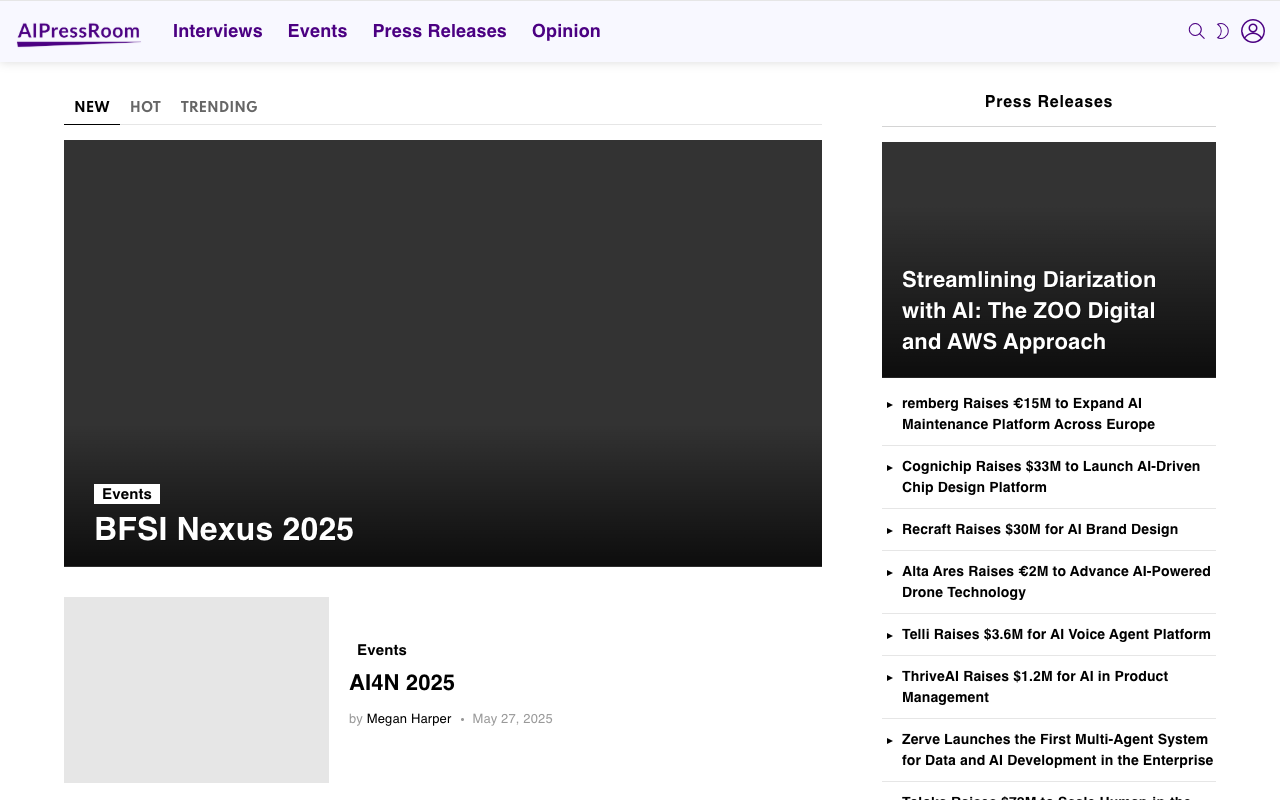Open the Events menu item

tap(318, 31)
